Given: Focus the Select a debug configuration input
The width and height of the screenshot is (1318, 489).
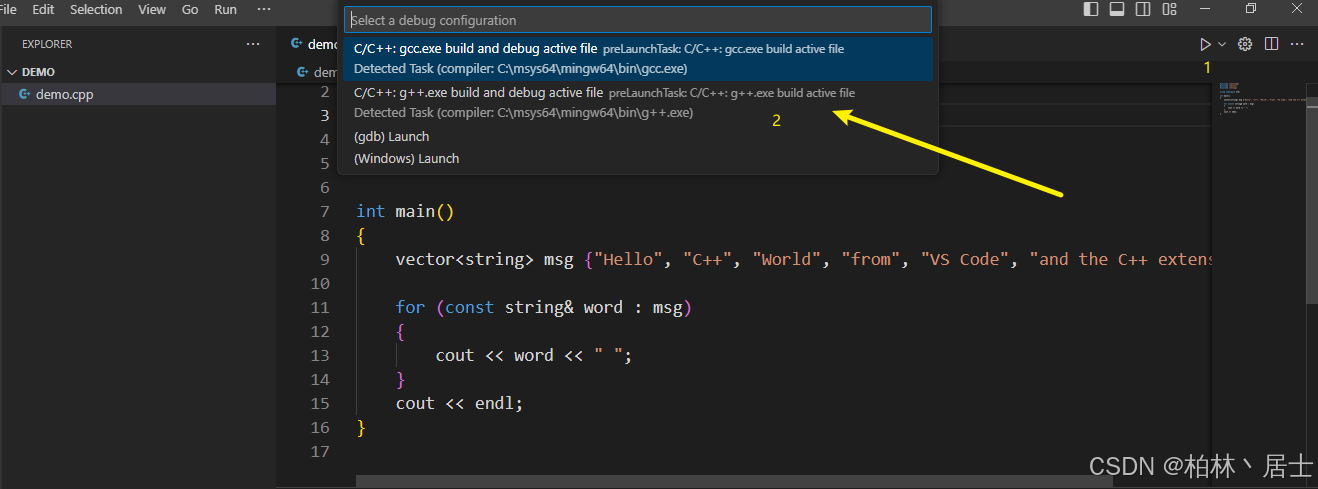Looking at the screenshot, I should [x=638, y=20].
